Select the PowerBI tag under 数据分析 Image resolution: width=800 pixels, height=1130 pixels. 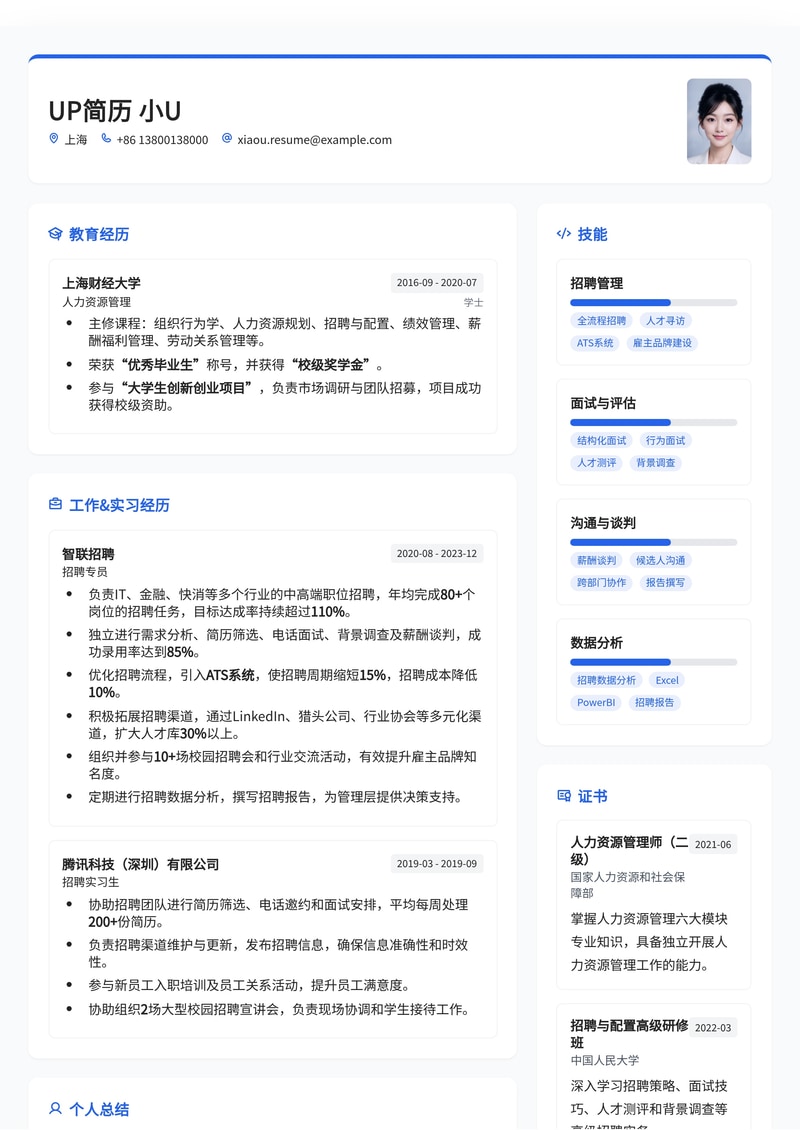tap(596, 702)
